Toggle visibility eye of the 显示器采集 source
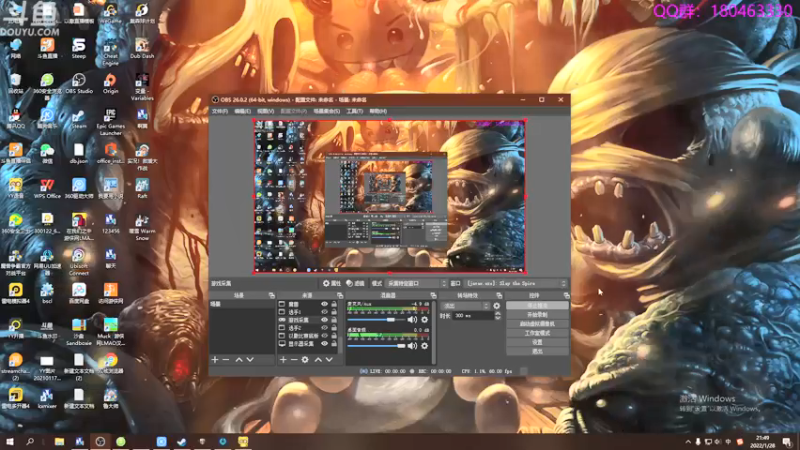This screenshot has width=800, height=450. (324, 344)
